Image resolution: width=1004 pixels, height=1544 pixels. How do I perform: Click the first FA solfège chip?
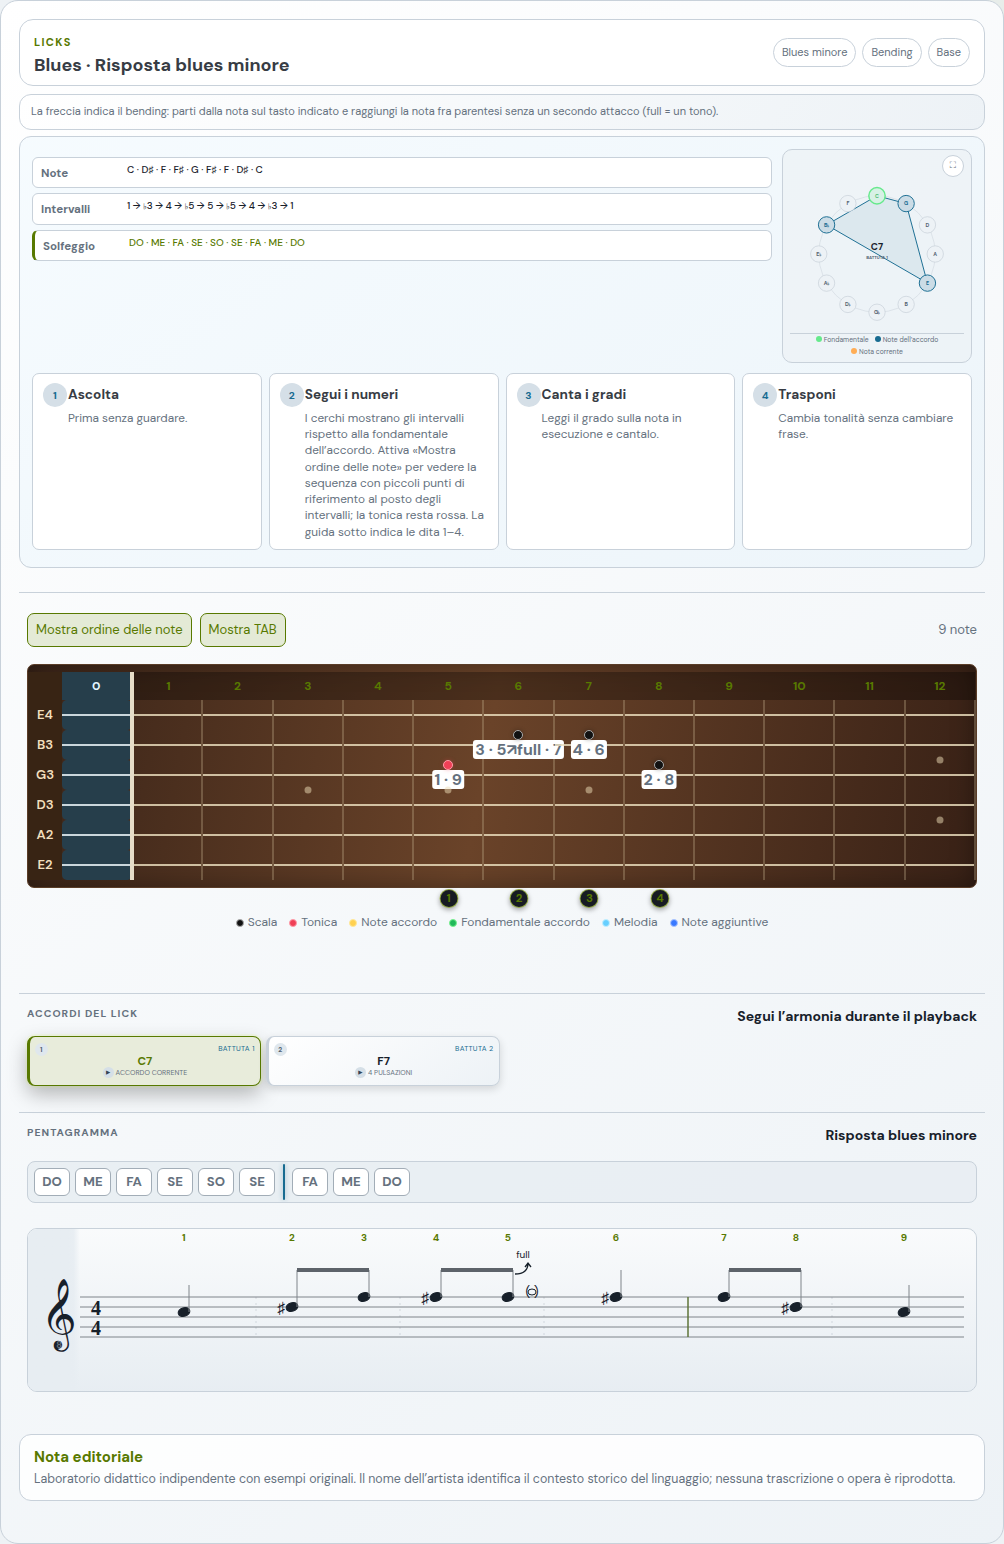(134, 1182)
